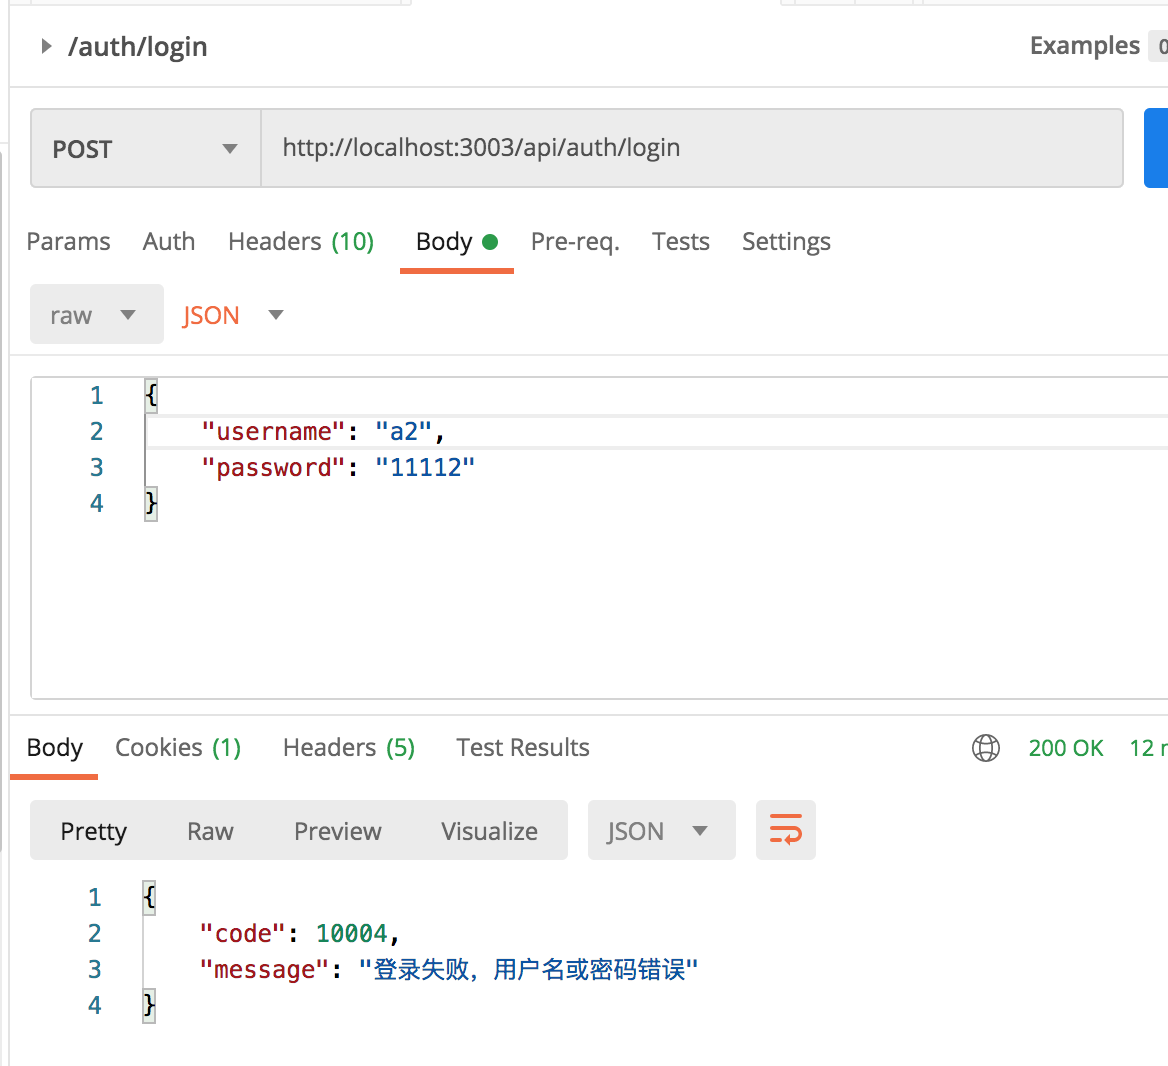Open the POST method dropdown

[146, 149]
